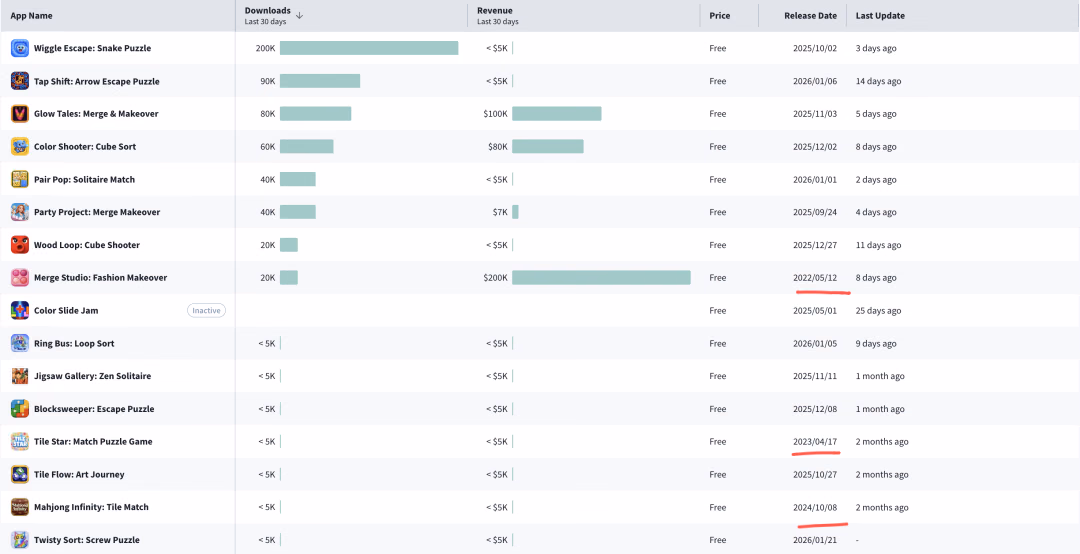Click the 2025/09/24 release date cell
Viewport: 1080px width, 554px height.
815,212
